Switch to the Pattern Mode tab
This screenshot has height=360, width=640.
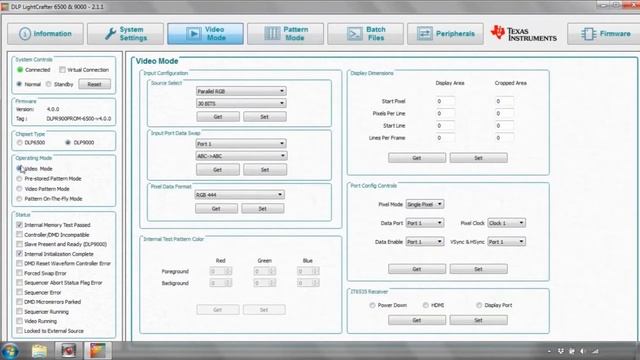[x=285, y=33]
